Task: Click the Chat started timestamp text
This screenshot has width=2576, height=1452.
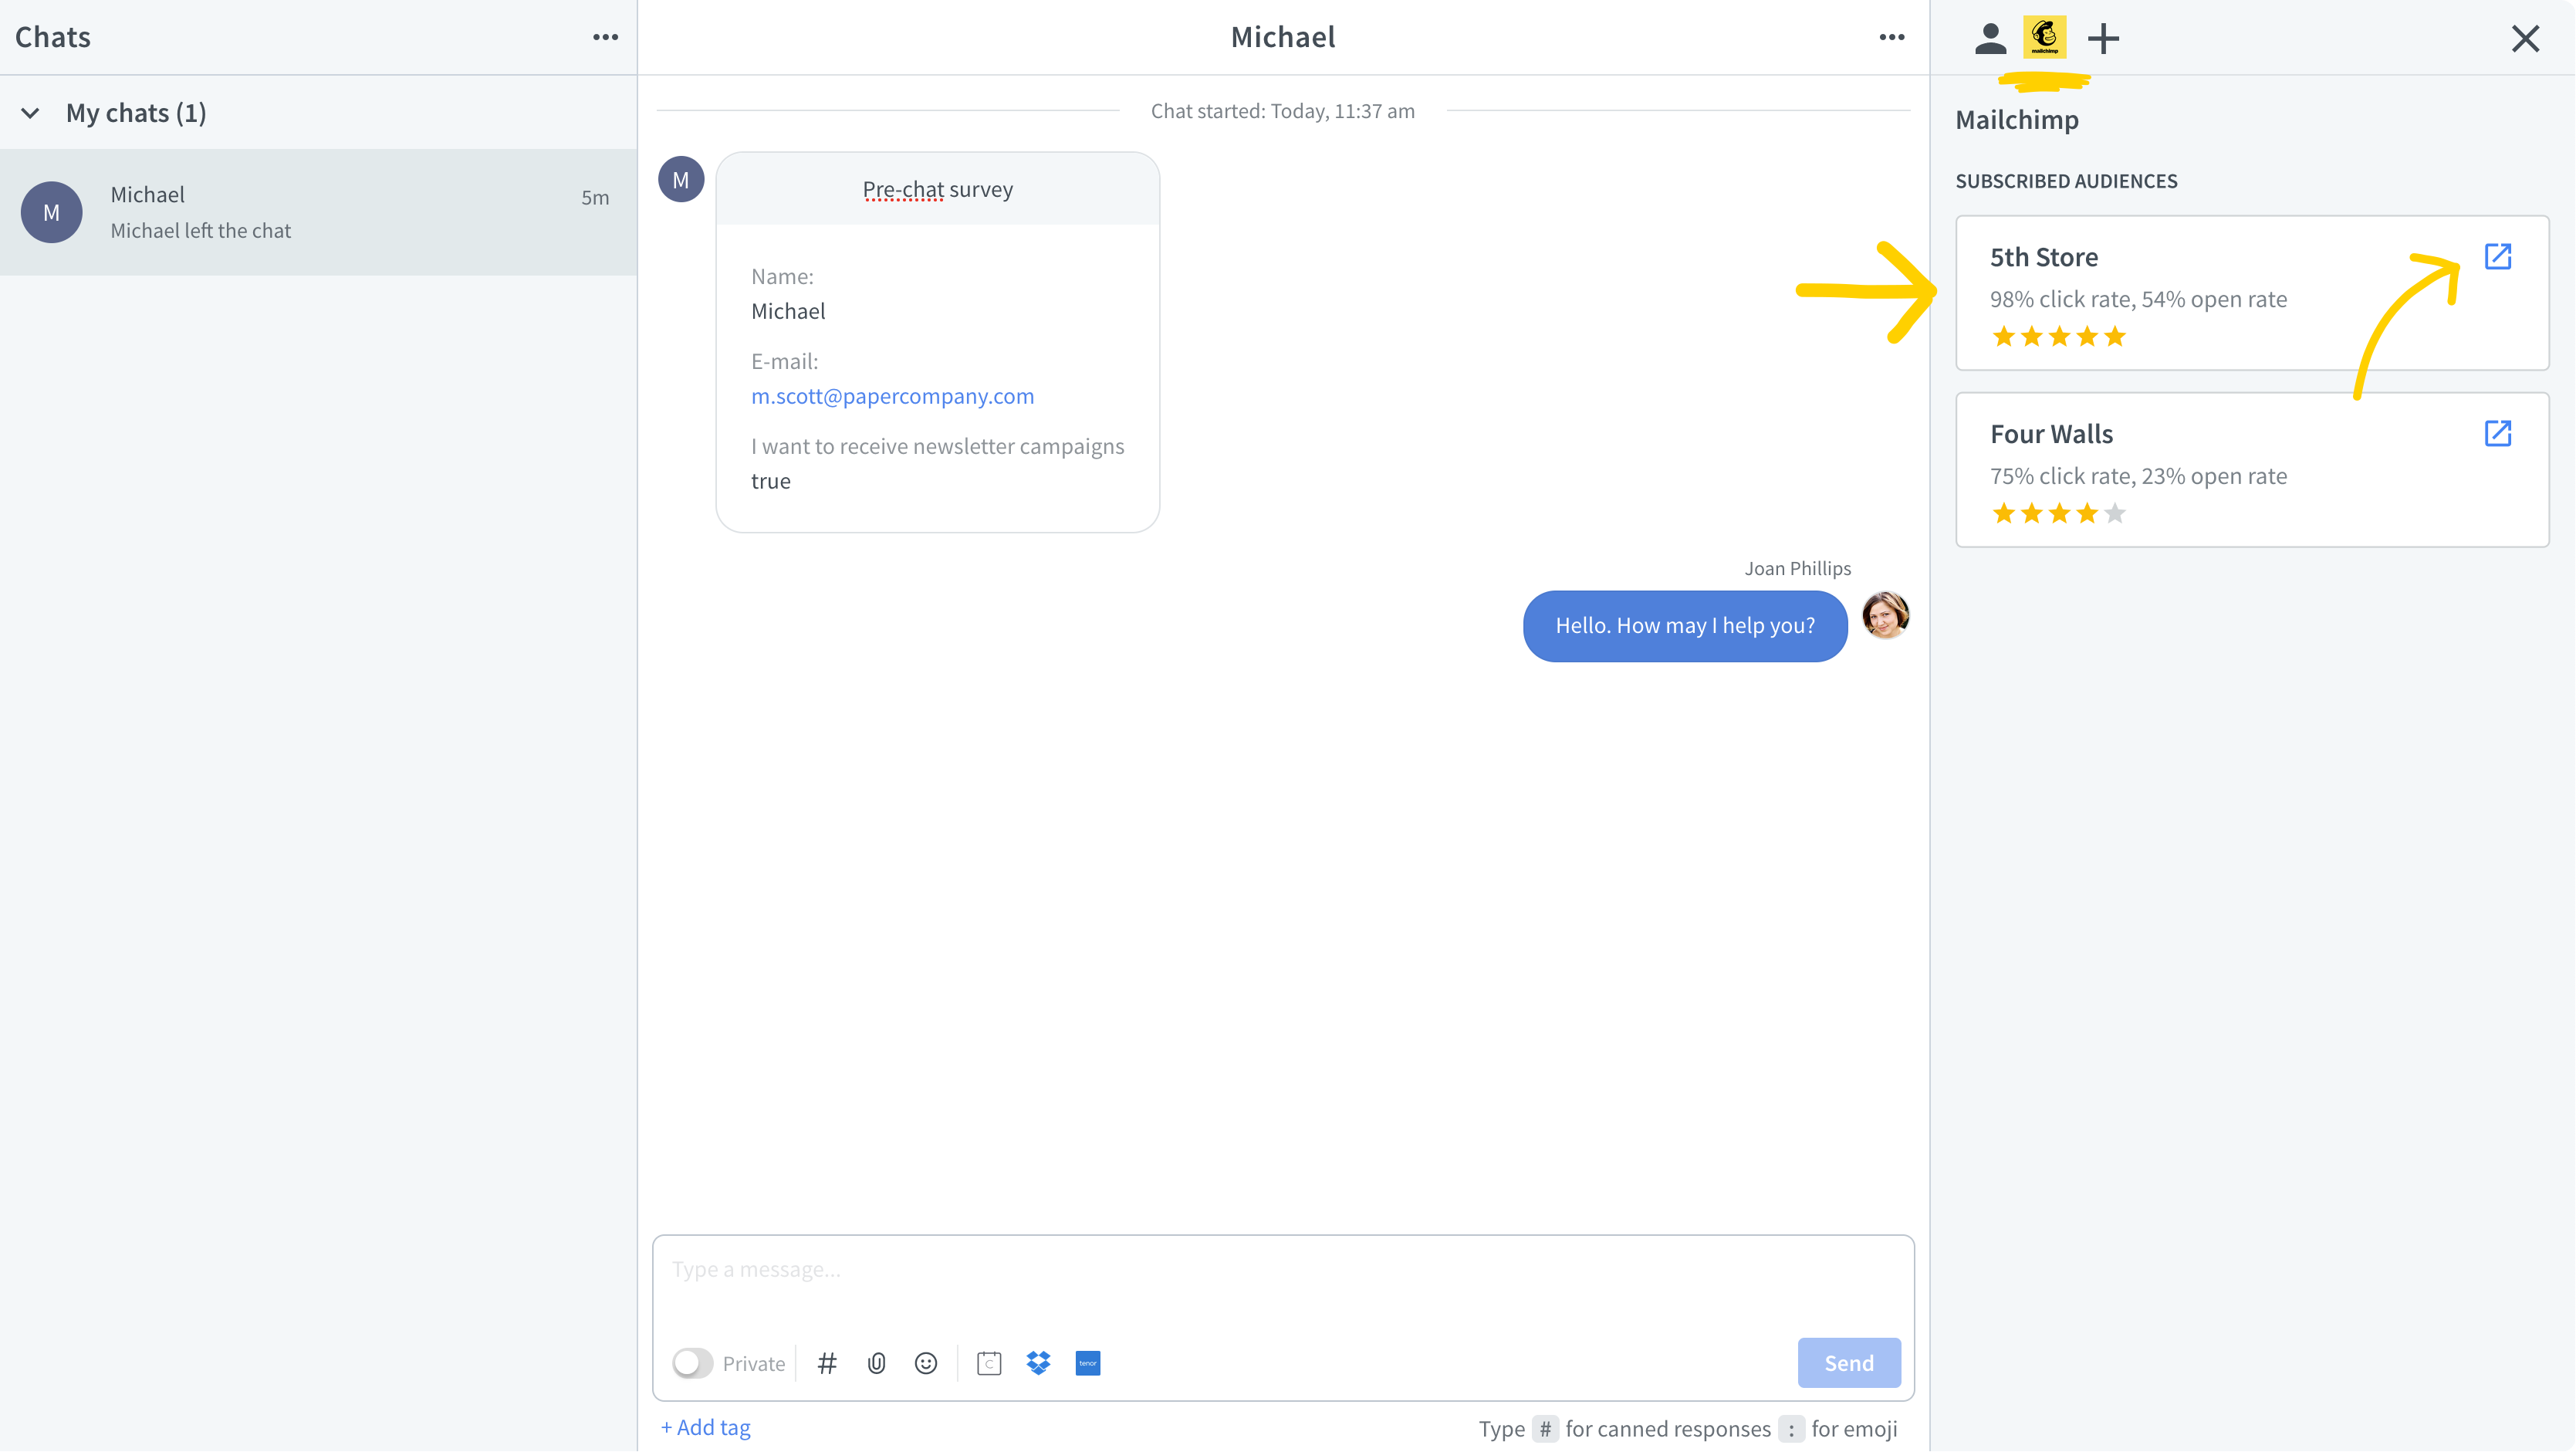Action: pos(1282,111)
